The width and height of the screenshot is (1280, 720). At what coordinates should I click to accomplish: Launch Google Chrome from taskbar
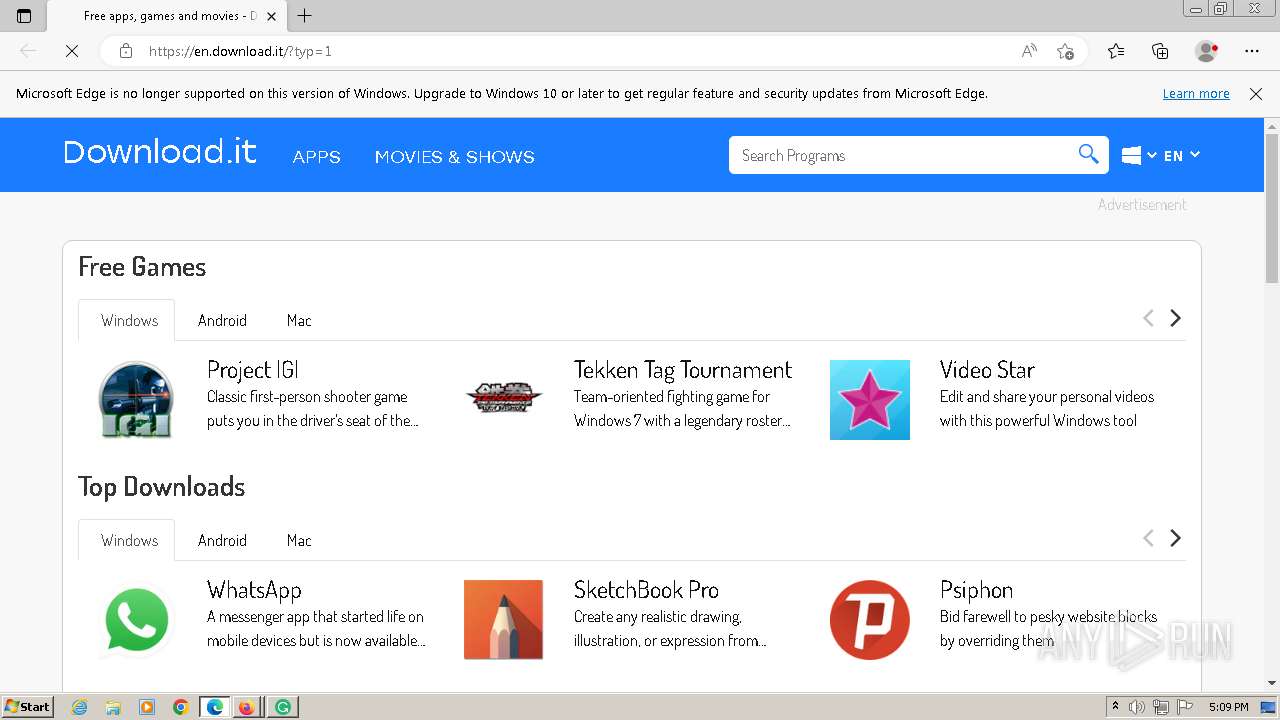[x=181, y=707]
